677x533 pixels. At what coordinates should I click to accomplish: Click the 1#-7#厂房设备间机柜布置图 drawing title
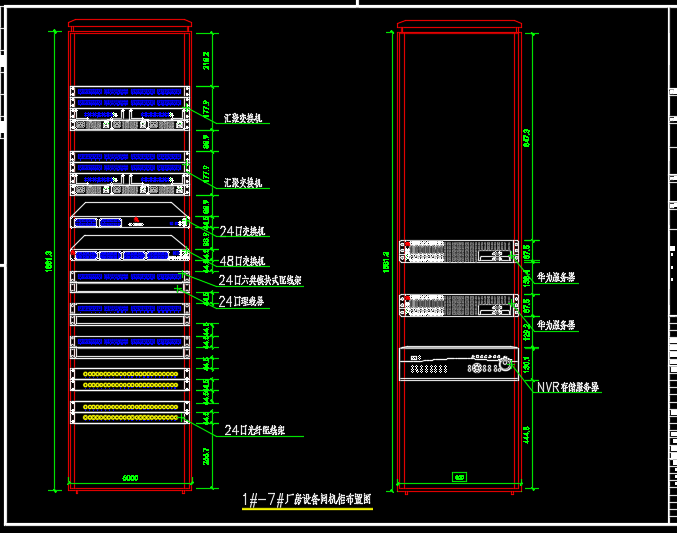tap(307, 499)
